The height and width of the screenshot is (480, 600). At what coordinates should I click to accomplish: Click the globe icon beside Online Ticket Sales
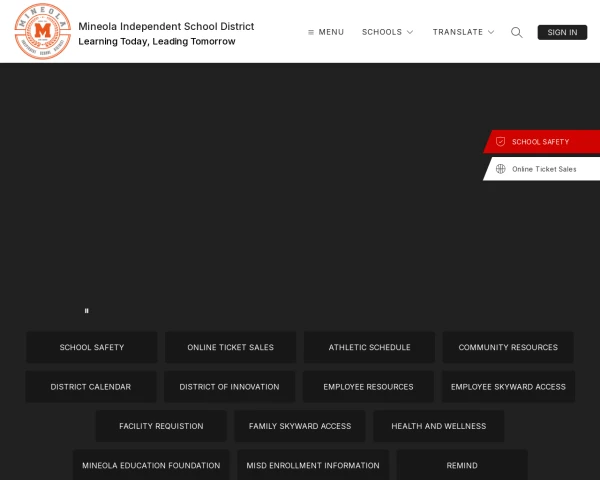[x=500, y=169]
